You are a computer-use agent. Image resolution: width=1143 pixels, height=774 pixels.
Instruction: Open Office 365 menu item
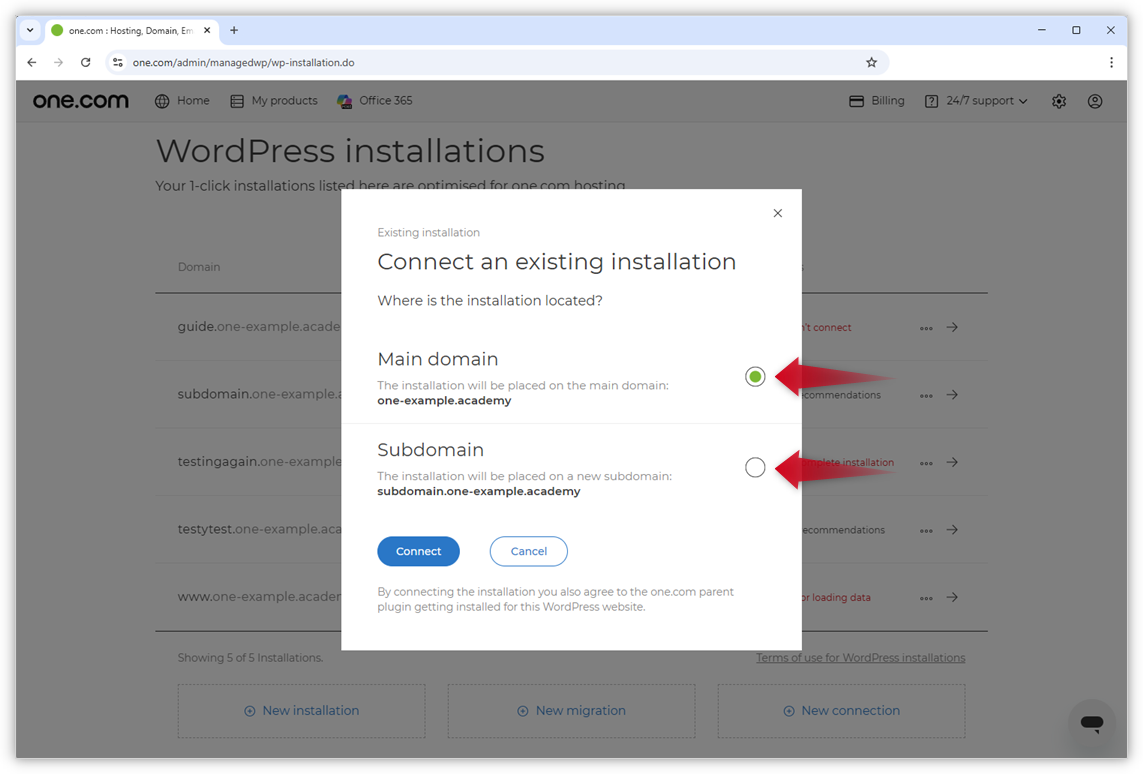point(375,101)
